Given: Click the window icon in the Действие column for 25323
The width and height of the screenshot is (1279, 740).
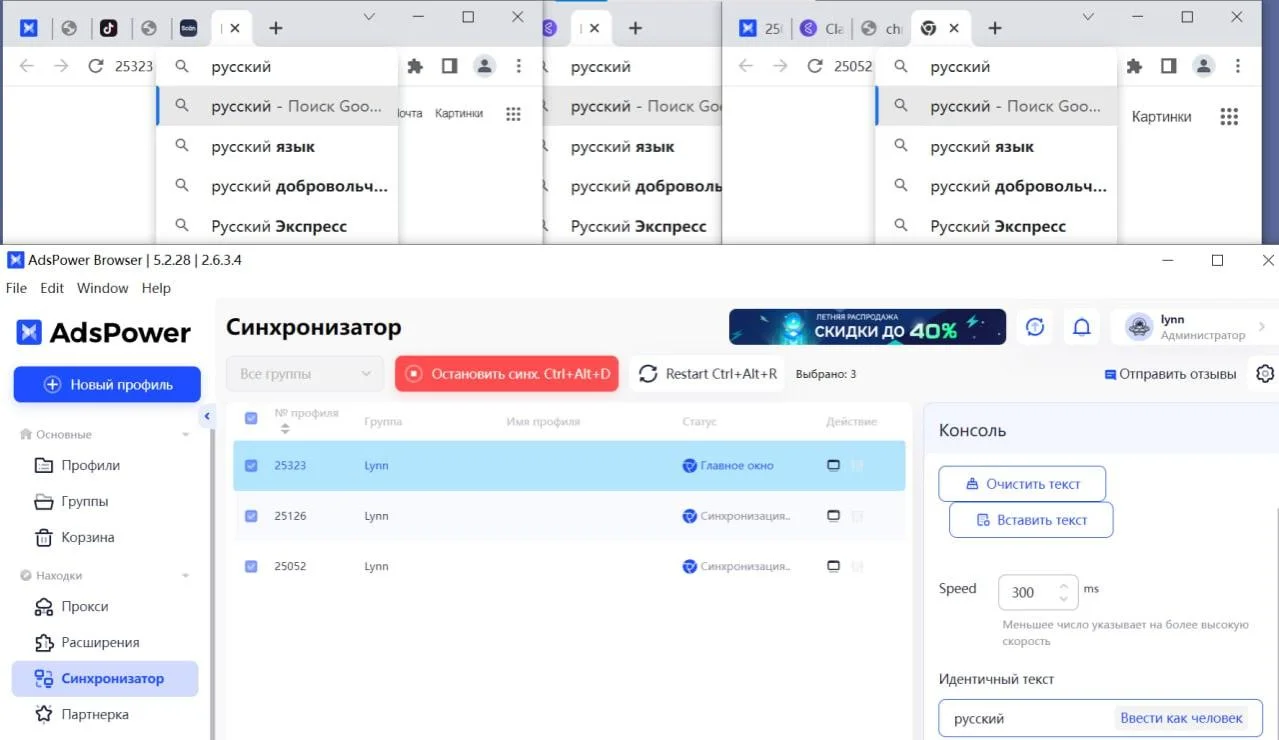Looking at the screenshot, I should [x=831, y=464].
